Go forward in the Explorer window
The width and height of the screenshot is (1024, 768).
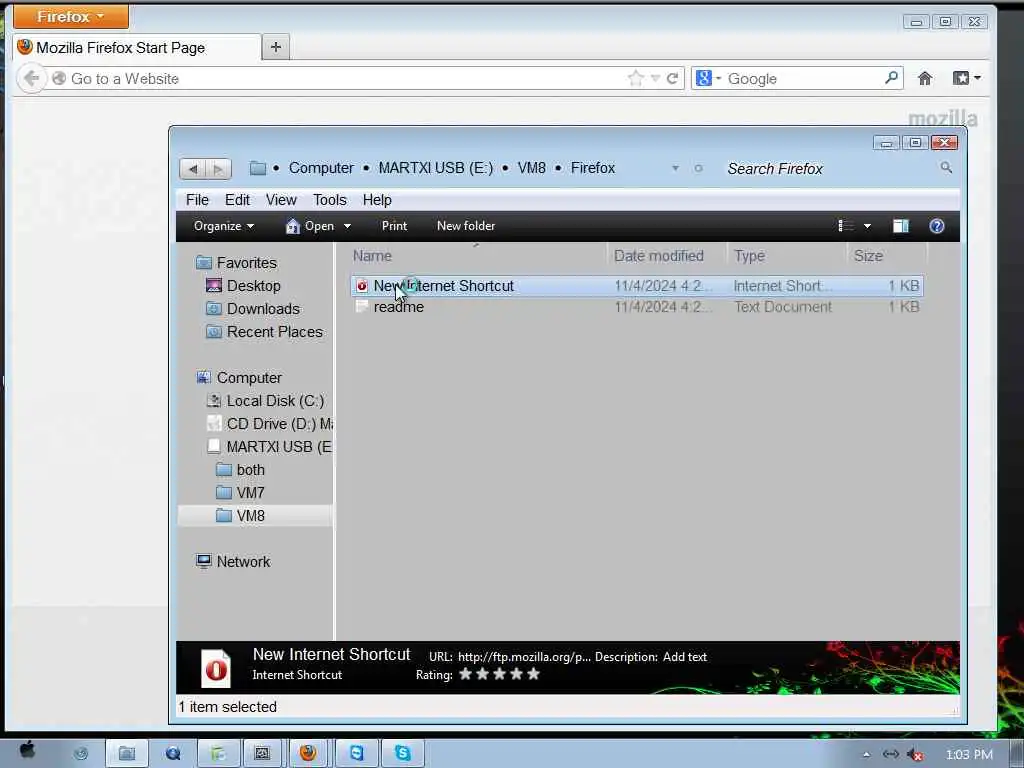tap(219, 168)
